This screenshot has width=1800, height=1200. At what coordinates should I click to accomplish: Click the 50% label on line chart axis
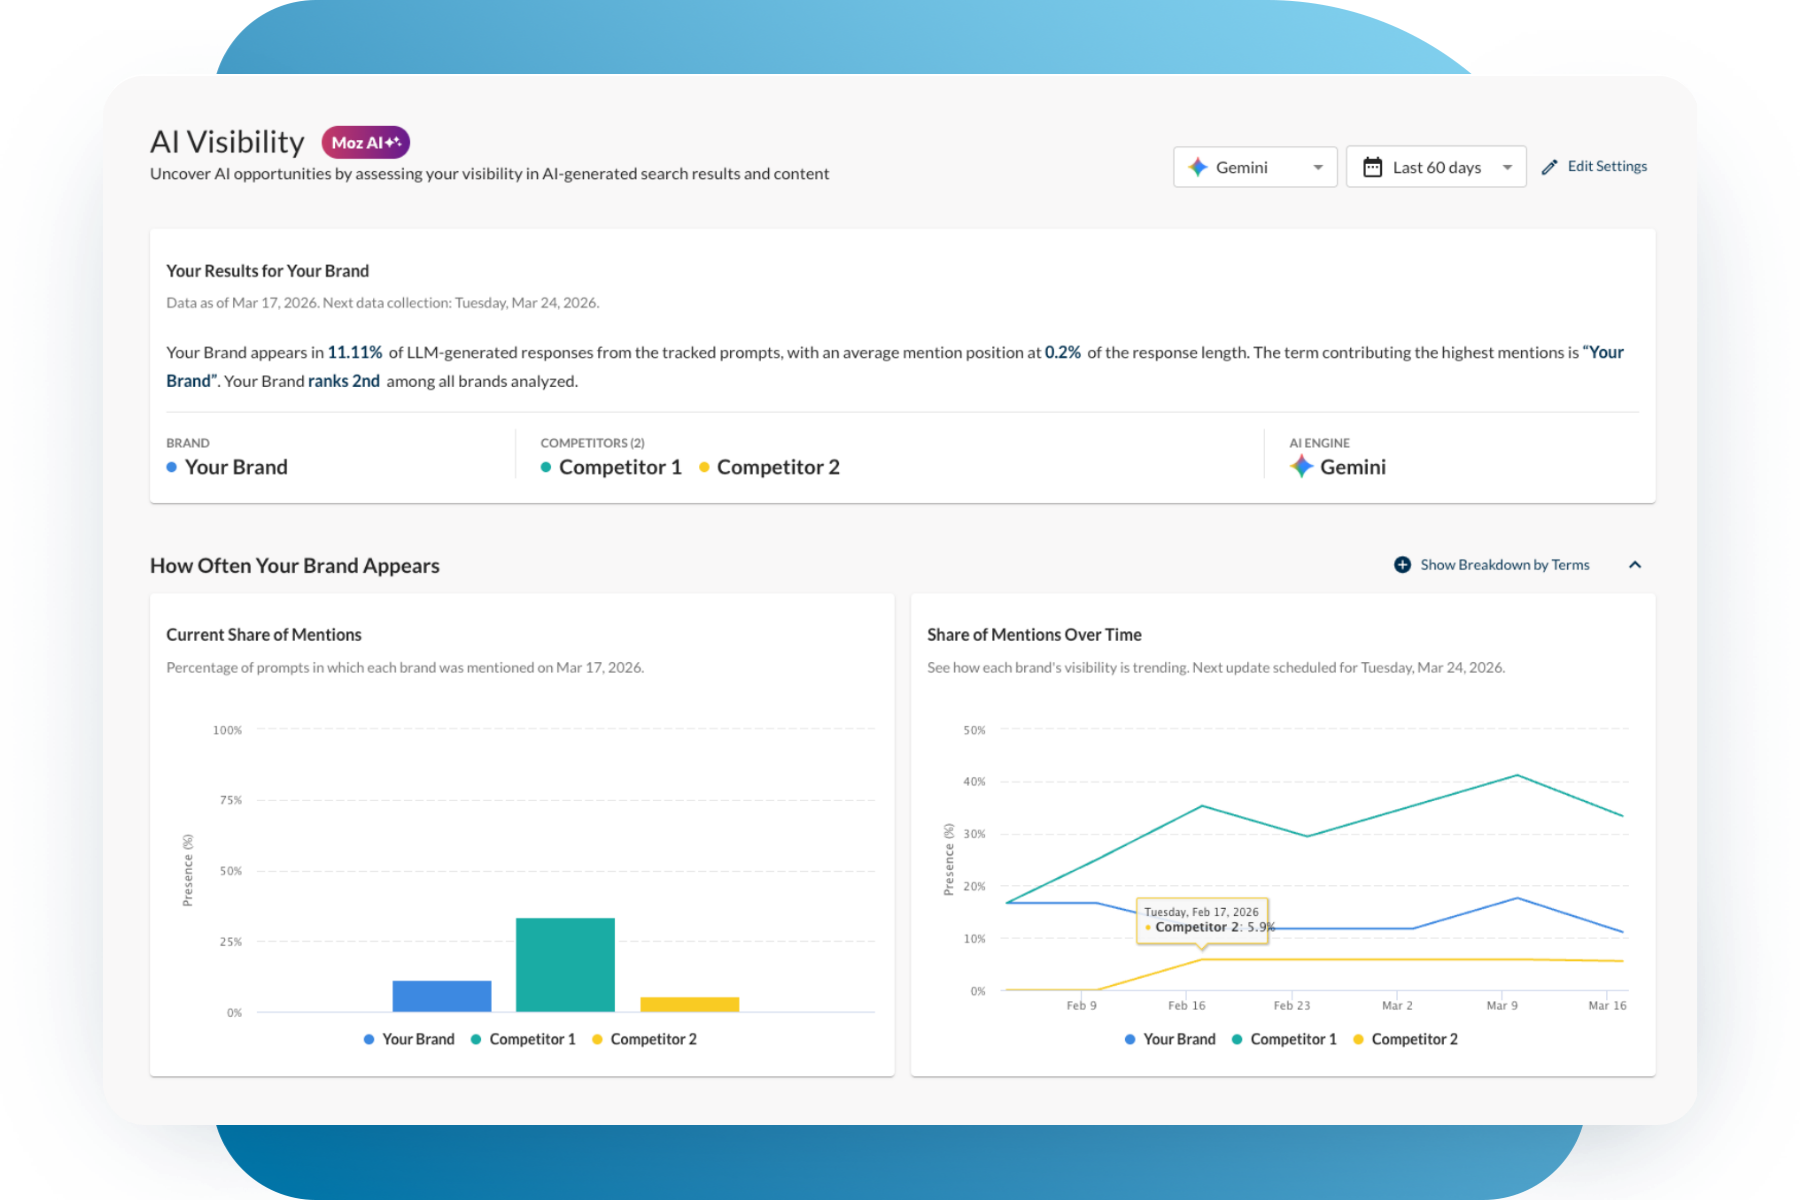[x=974, y=730]
